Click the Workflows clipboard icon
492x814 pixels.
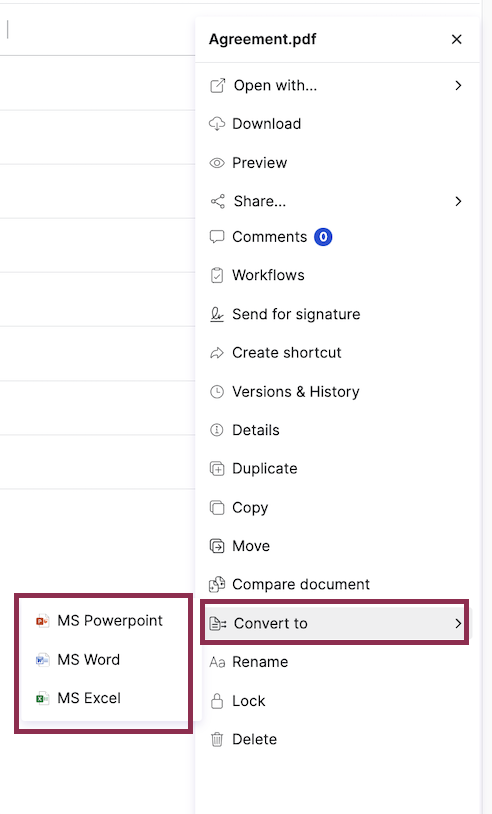click(x=217, y=275)
